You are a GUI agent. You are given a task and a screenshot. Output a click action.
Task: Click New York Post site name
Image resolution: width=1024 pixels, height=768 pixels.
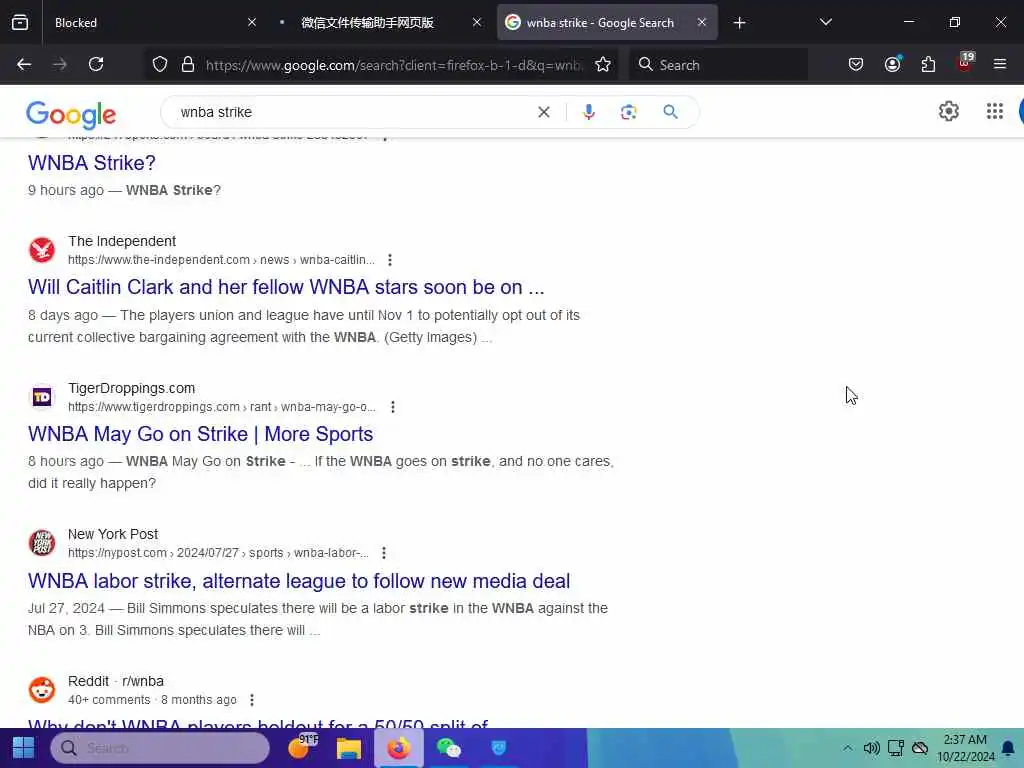[113, 534]
